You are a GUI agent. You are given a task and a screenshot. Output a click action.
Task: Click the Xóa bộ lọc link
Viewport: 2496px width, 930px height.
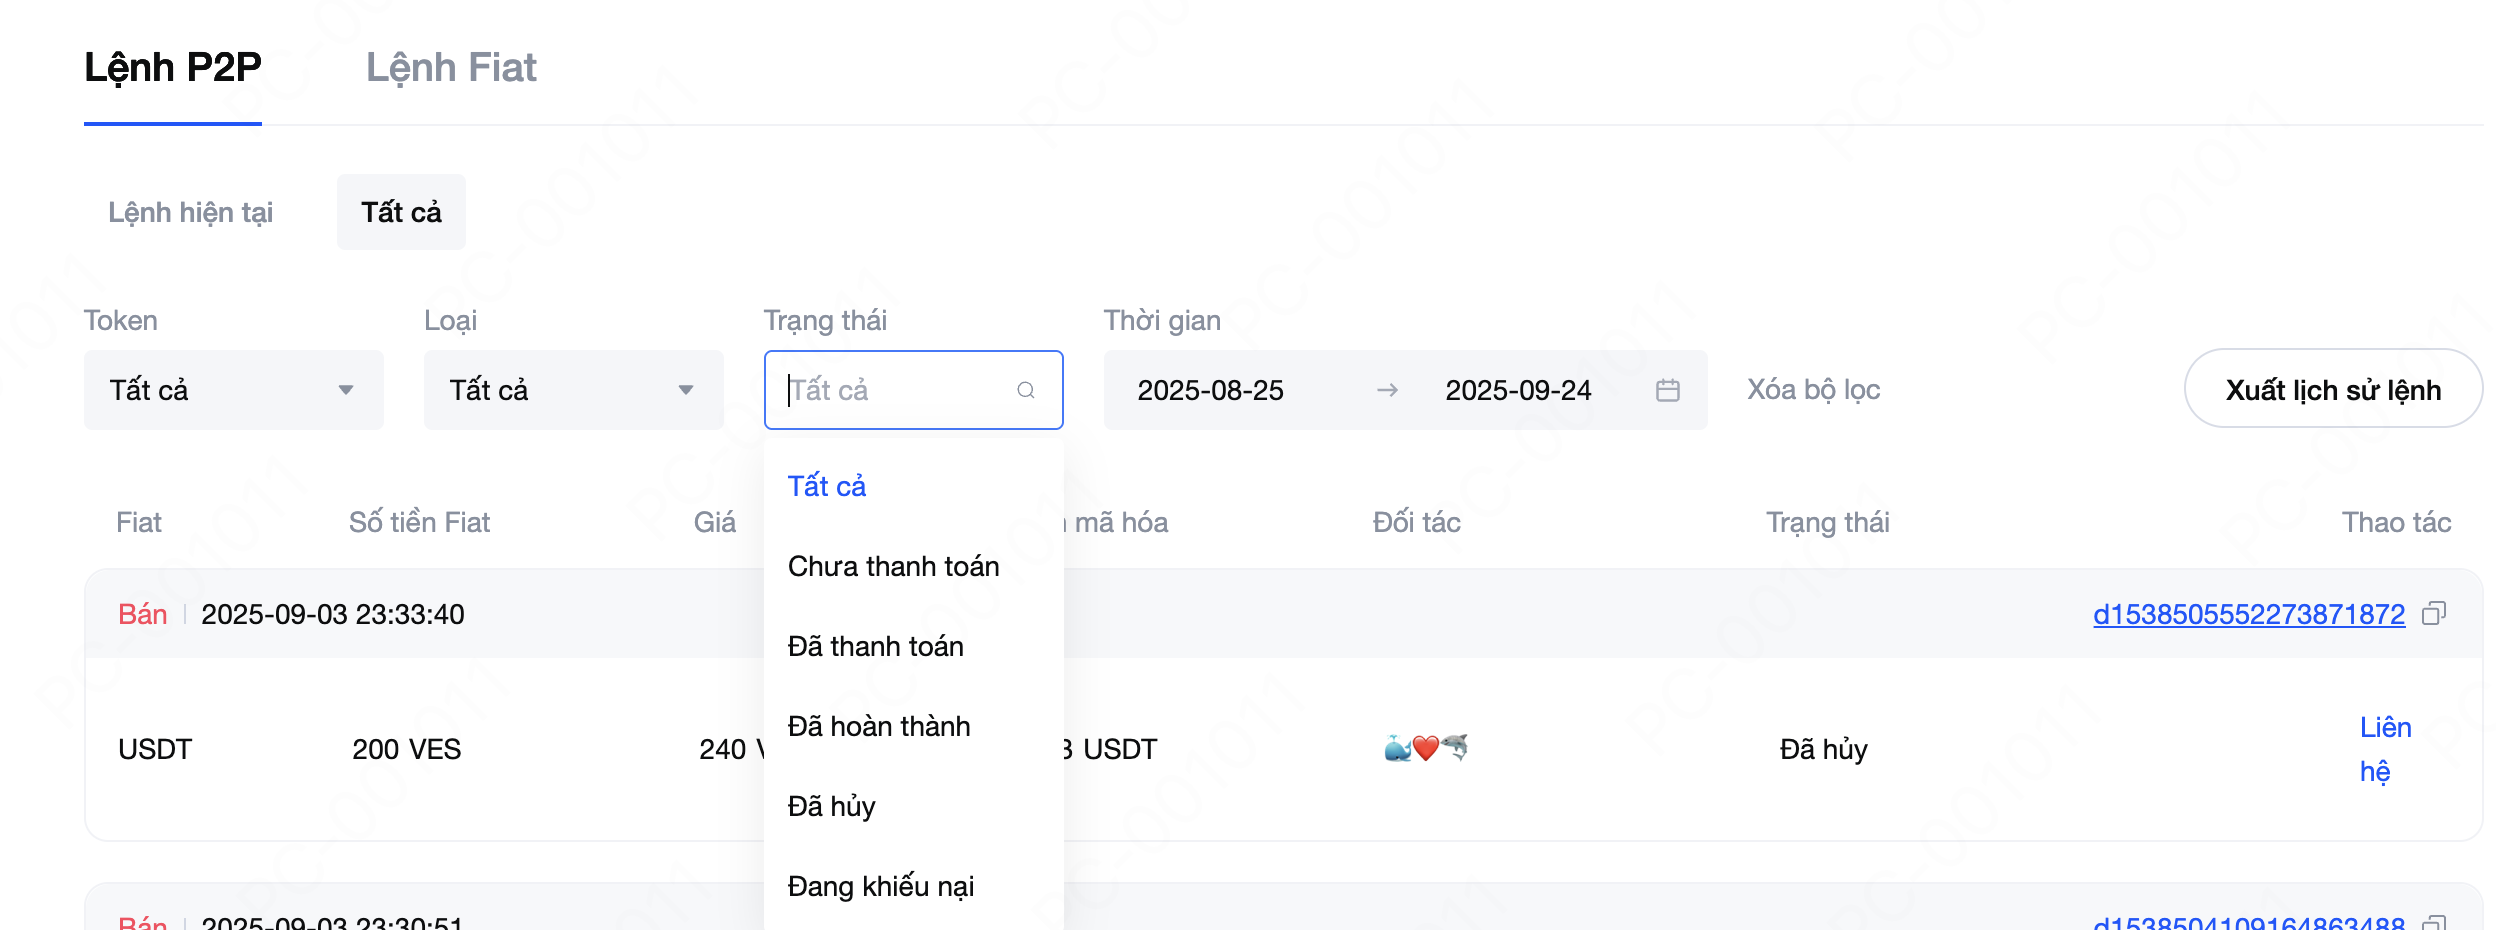[1813, 390]
